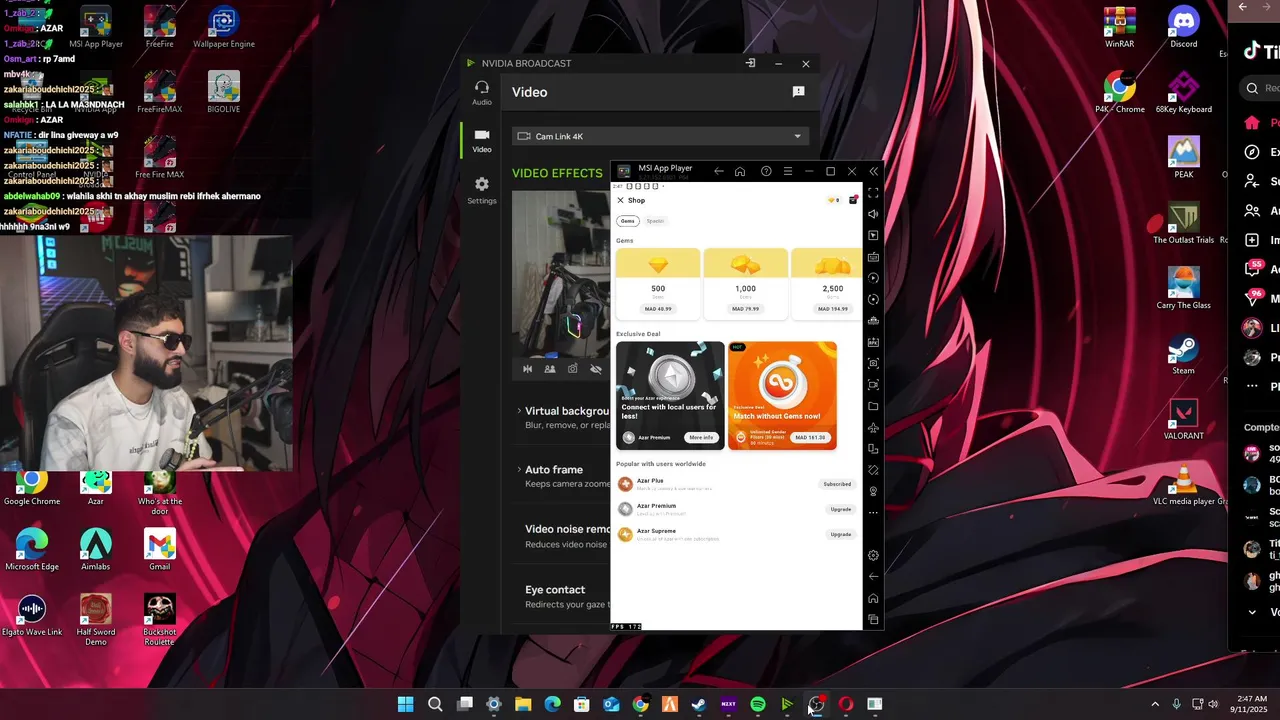This screenshot has width=1280, height=720.
Task: Expand the Virtual background effect
Action: pyautogui.click(x=519, y=411)
